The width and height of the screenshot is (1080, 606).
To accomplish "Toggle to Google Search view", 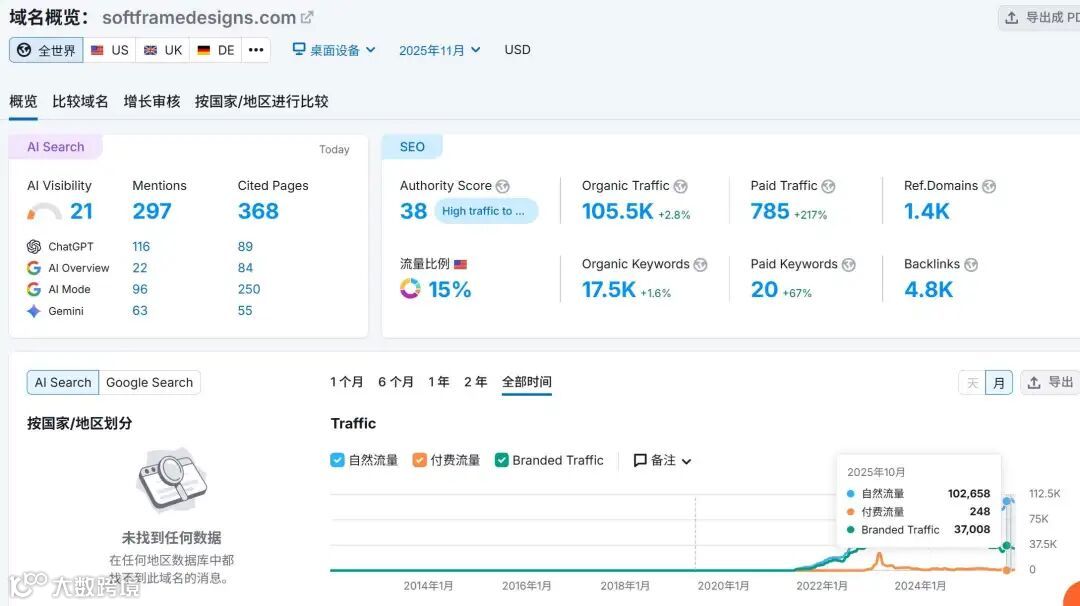I will (x=149, y=382).
